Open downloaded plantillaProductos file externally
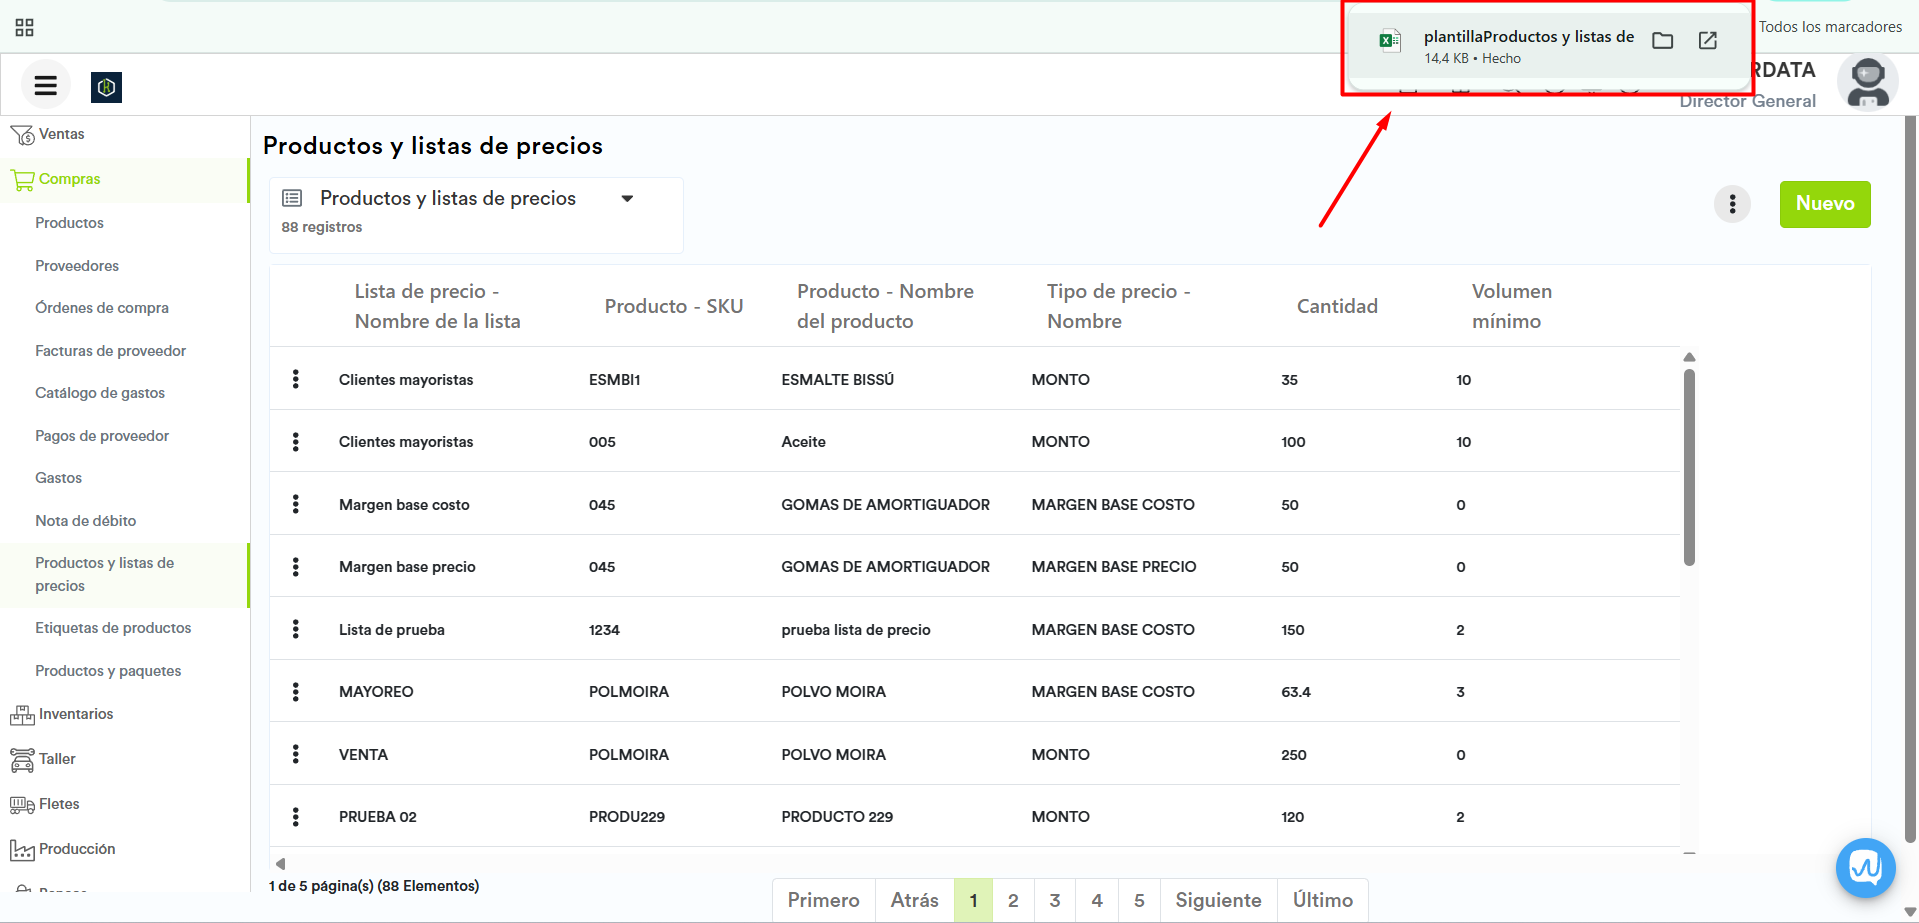Screen dimensions: 1919x923 [x=1708, y=41]
